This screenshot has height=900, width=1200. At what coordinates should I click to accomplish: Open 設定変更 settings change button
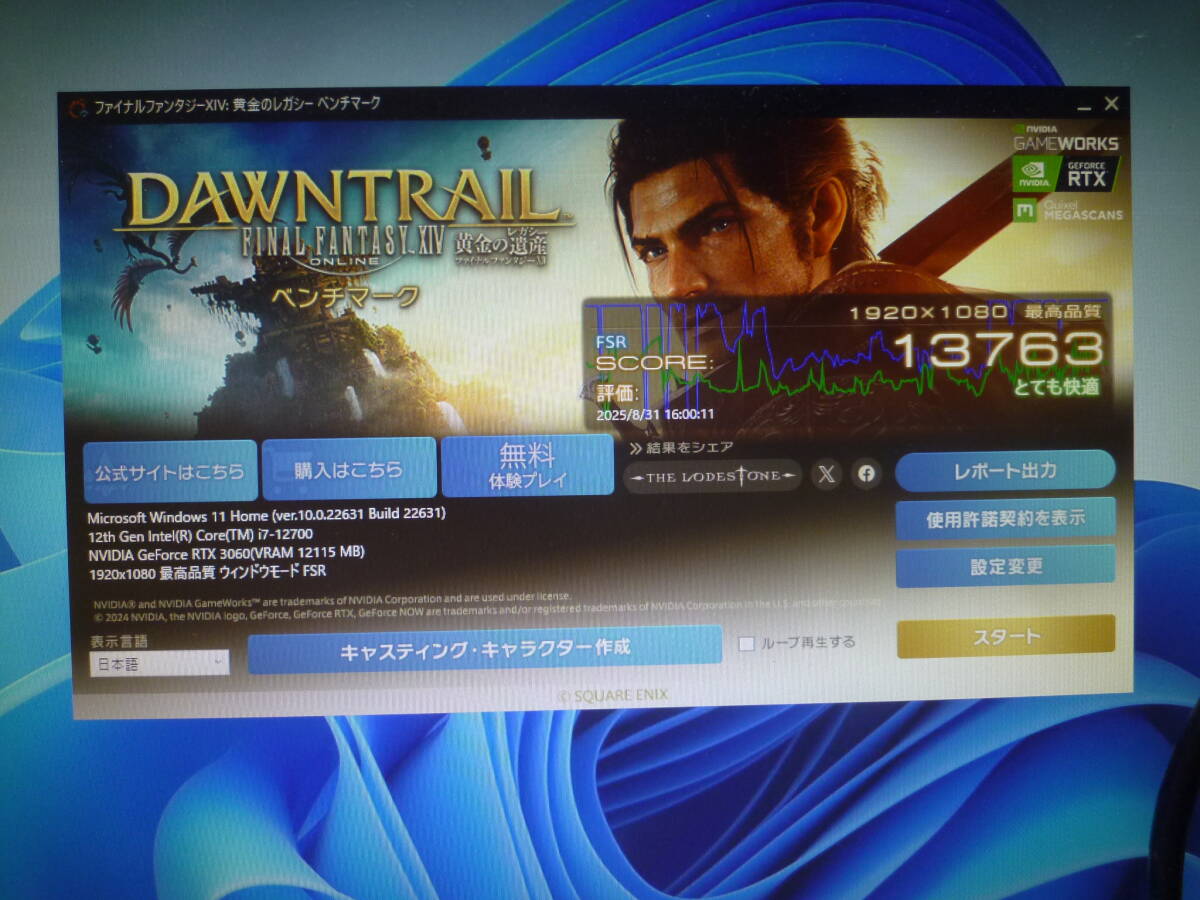(1005, 566)
